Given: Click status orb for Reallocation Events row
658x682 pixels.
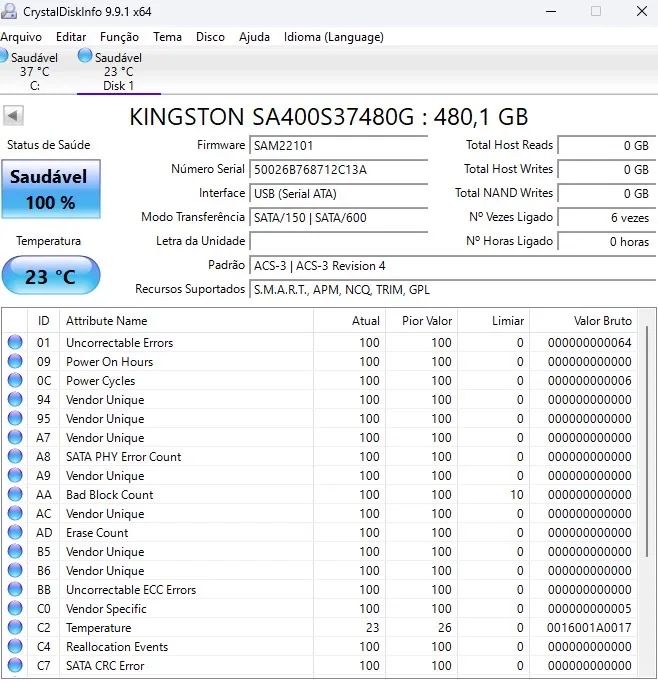Looking at the screenshot, I should coord(15,646).
